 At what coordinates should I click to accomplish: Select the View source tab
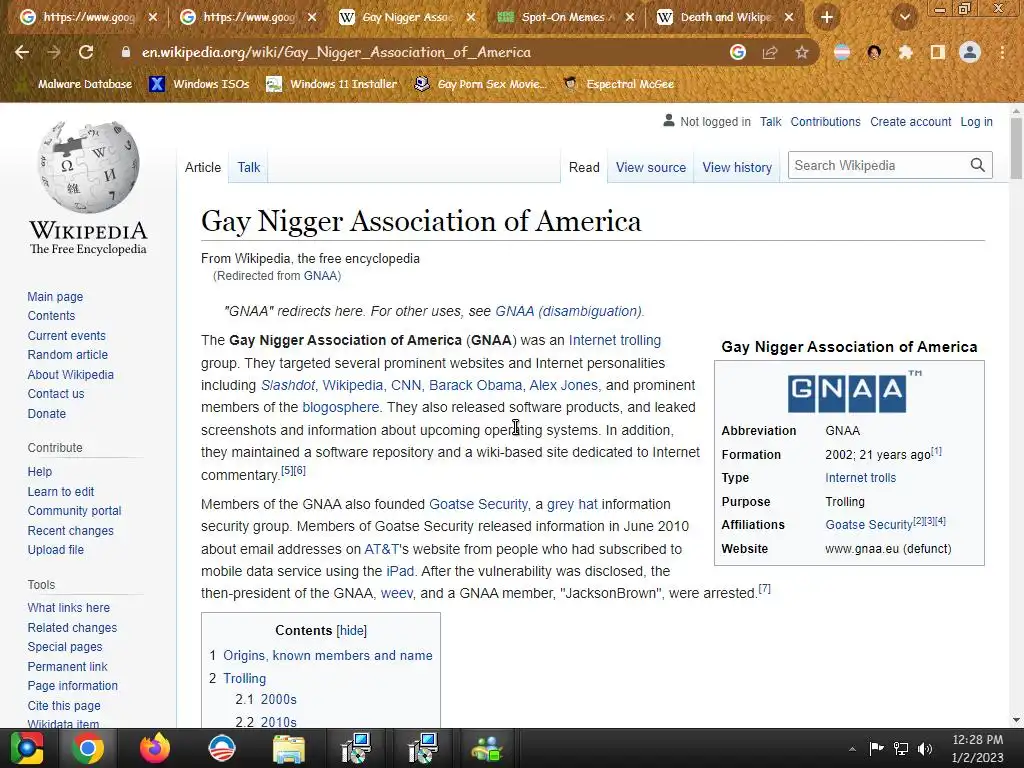[x=650, y=167]
